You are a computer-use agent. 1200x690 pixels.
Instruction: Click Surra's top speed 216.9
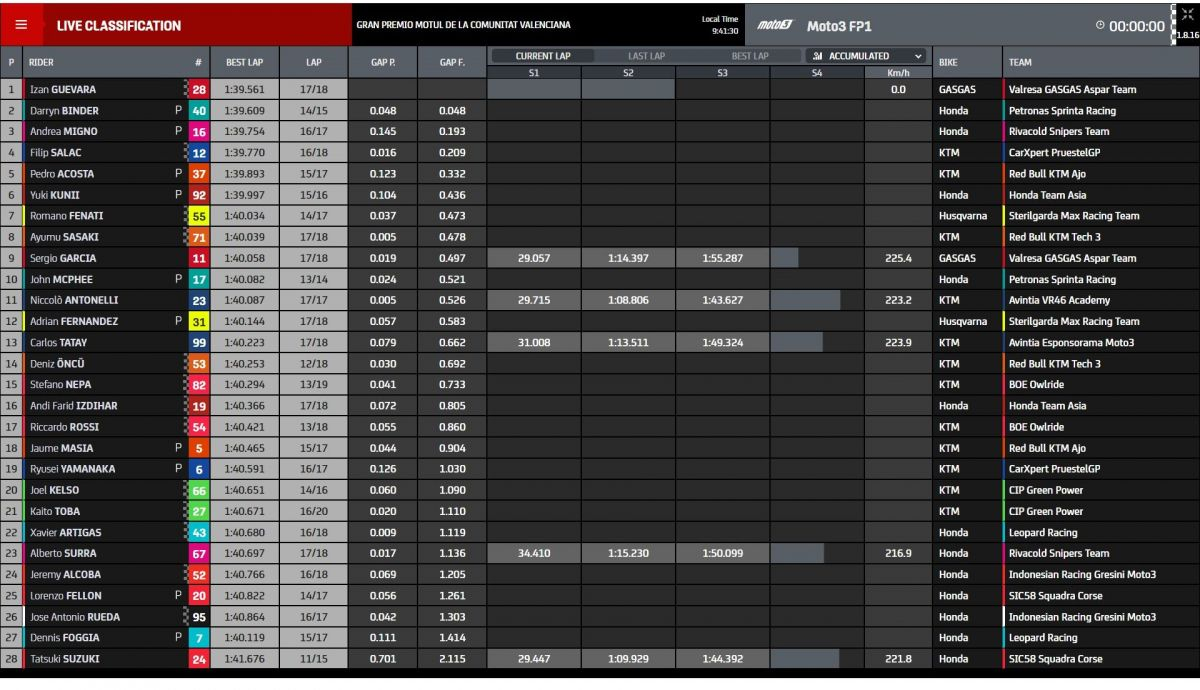pos(897,554)
